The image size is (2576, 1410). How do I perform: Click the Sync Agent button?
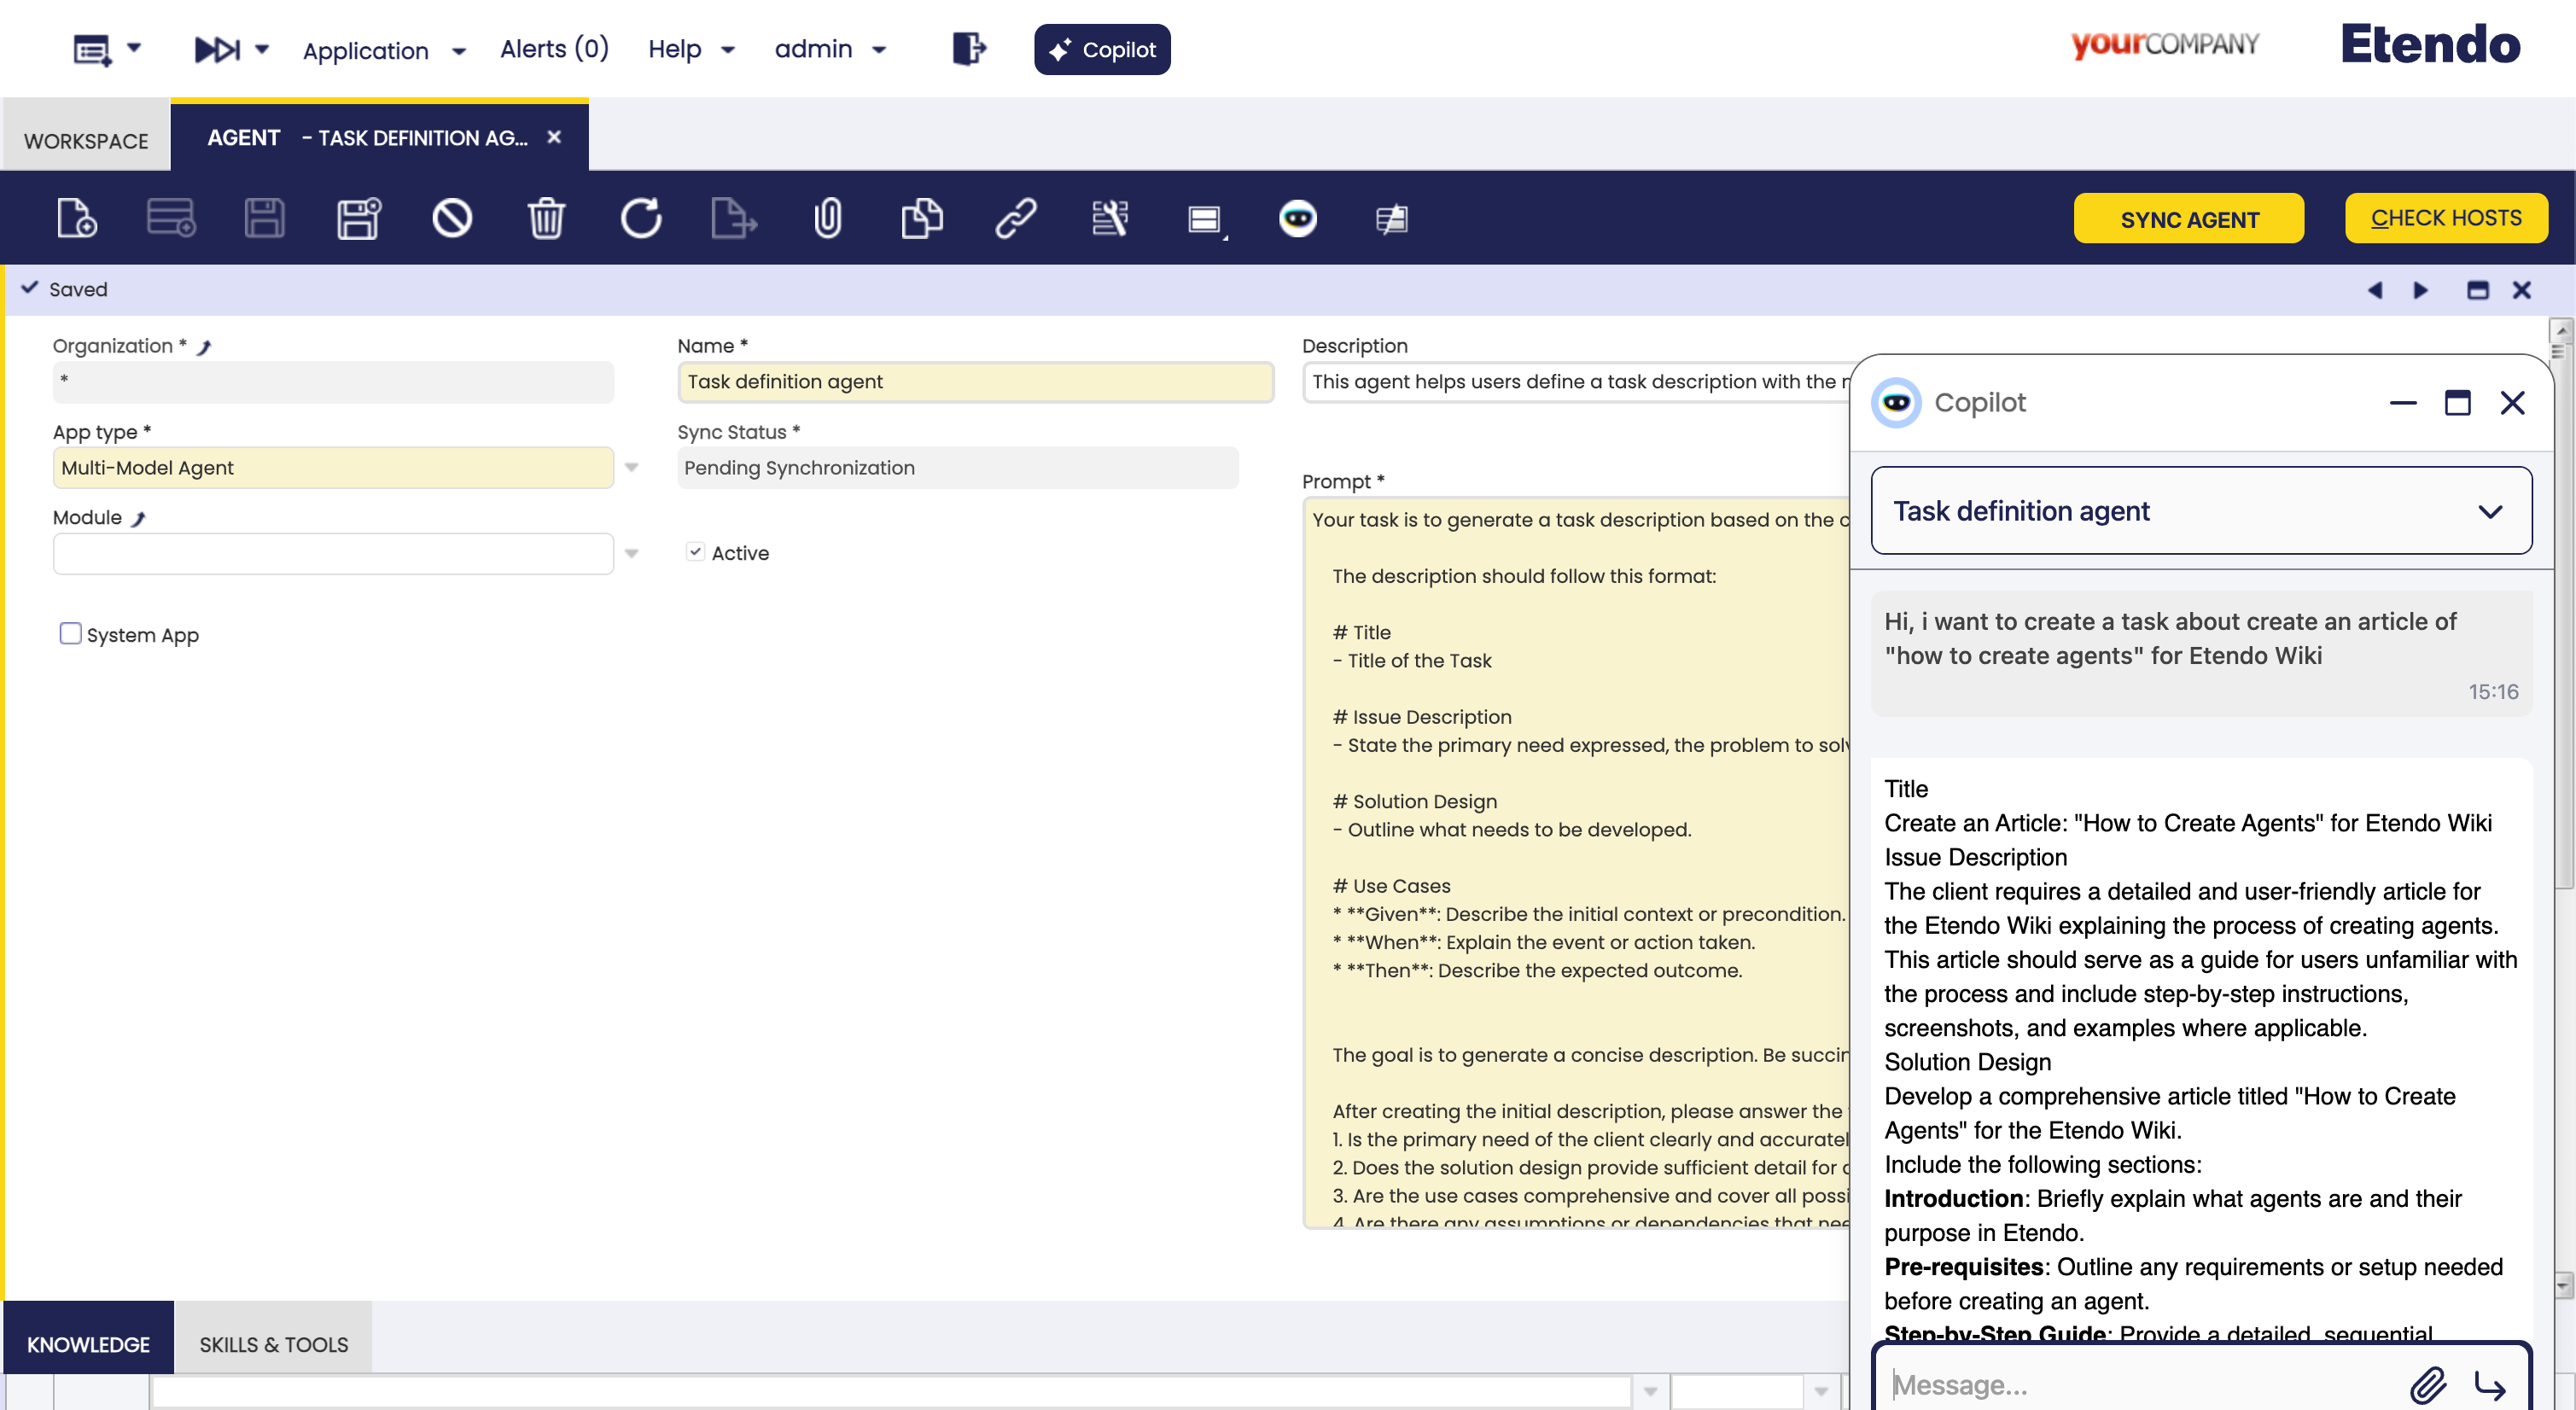click(x=2188, y=219)
